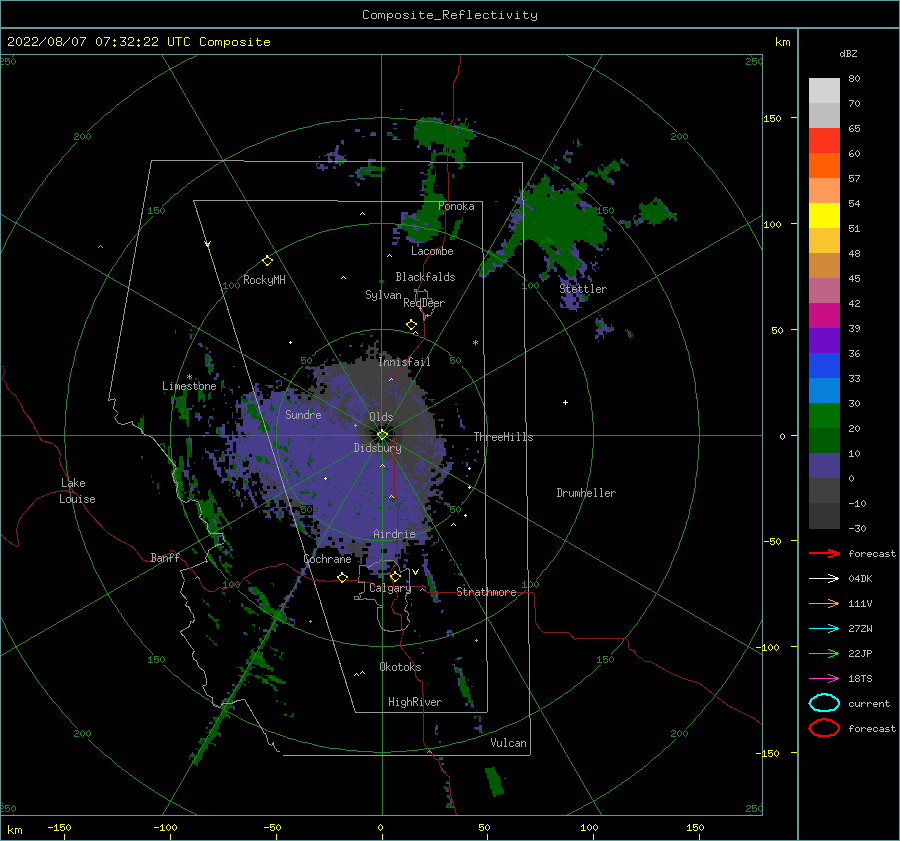Click the RedDeer city label
900x841 pixels.
tap(424, 303)
